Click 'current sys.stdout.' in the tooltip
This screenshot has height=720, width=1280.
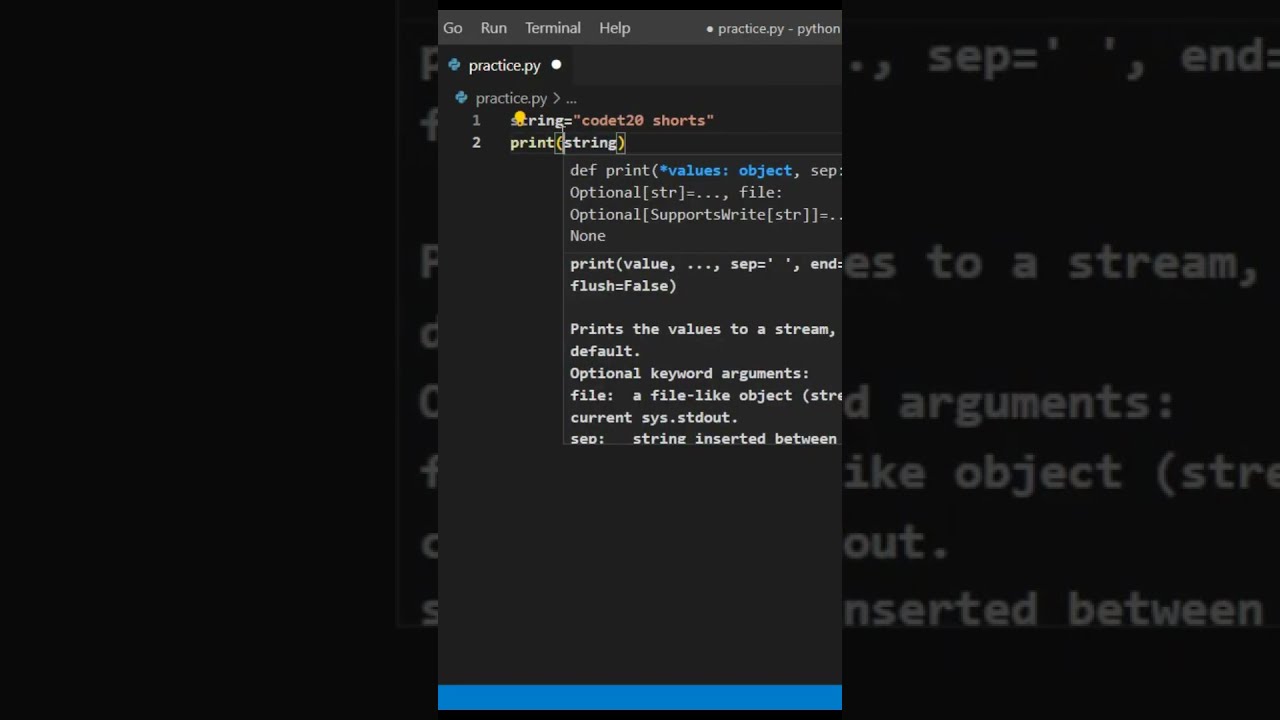click(x=654, y=417)
